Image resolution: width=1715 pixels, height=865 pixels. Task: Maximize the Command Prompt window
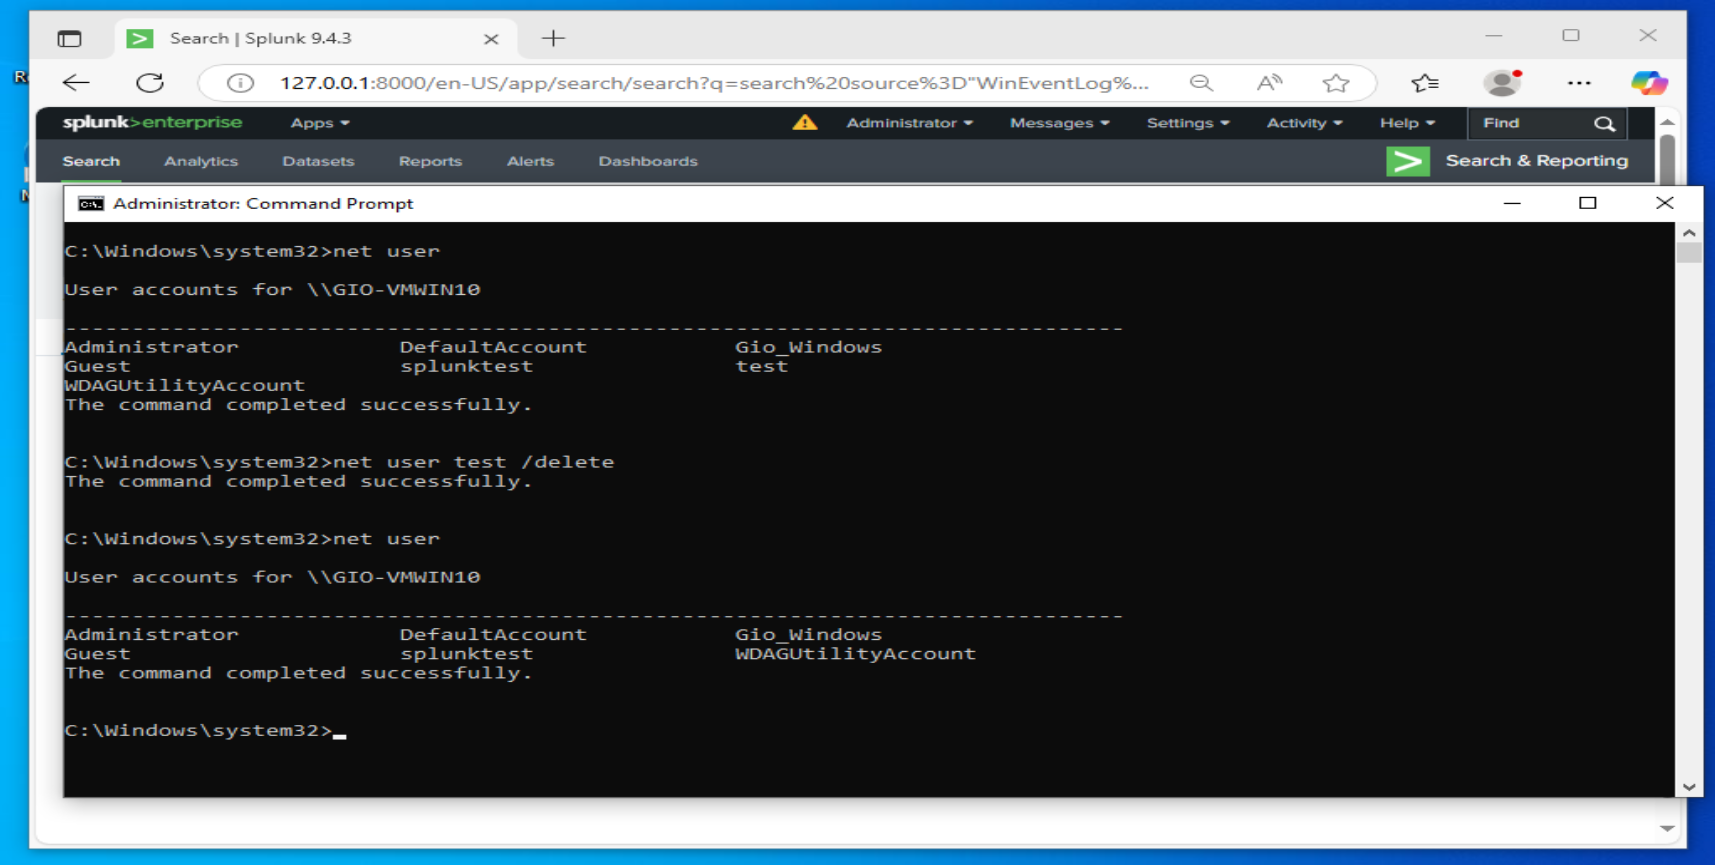tap(1588, 203)
